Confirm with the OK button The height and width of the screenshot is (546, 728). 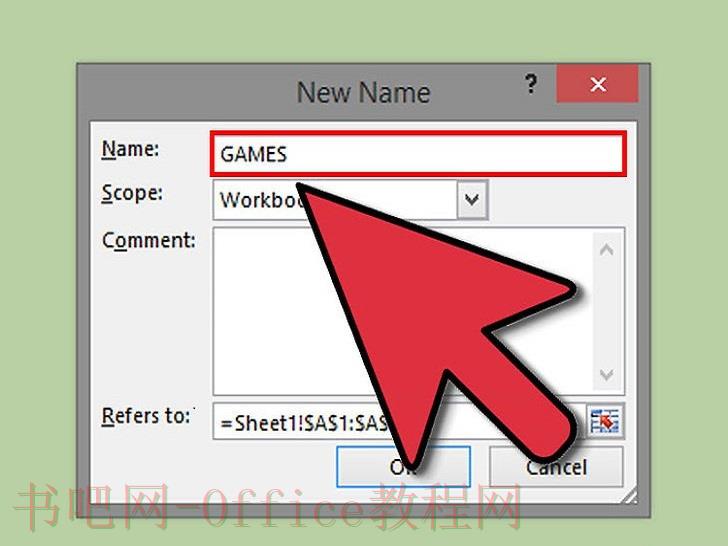pos(403,467)
